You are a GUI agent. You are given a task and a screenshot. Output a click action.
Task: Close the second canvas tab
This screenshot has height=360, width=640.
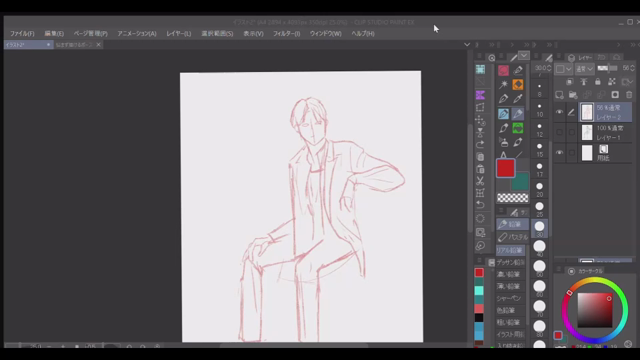click(x=98, y=44)
